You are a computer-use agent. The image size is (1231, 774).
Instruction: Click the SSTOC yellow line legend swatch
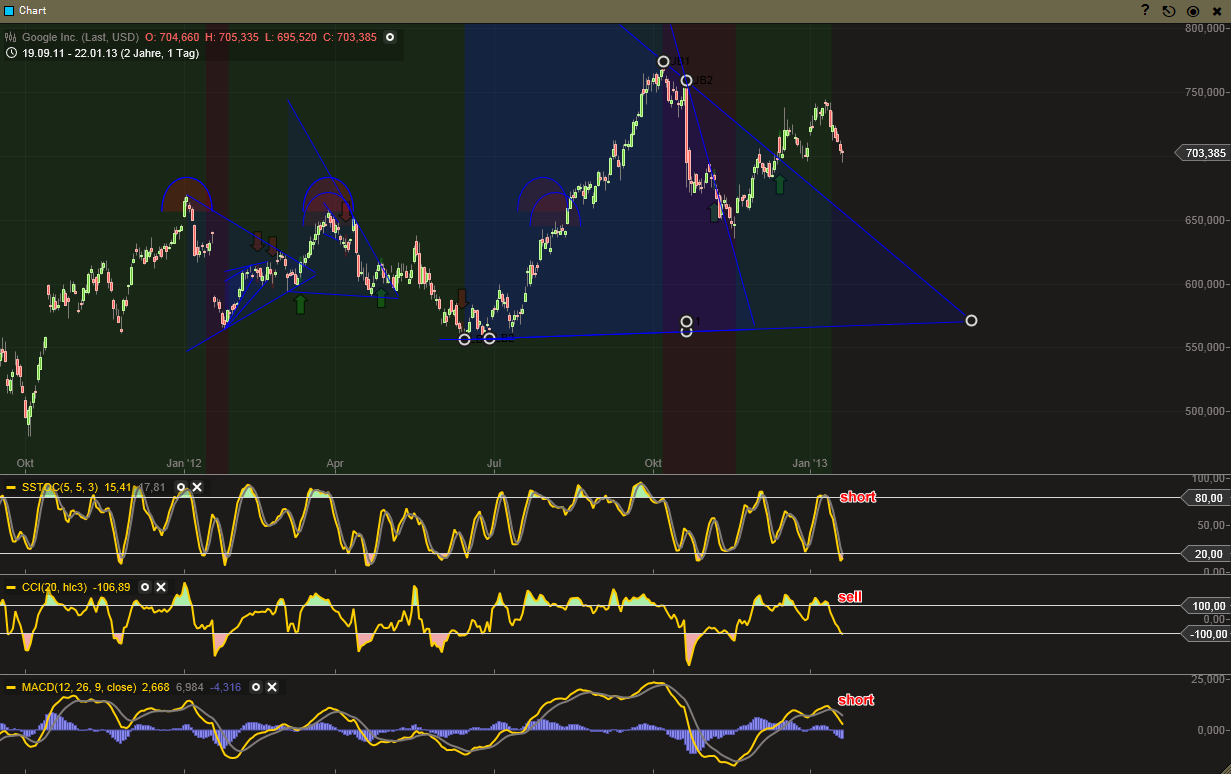point(11,487)
